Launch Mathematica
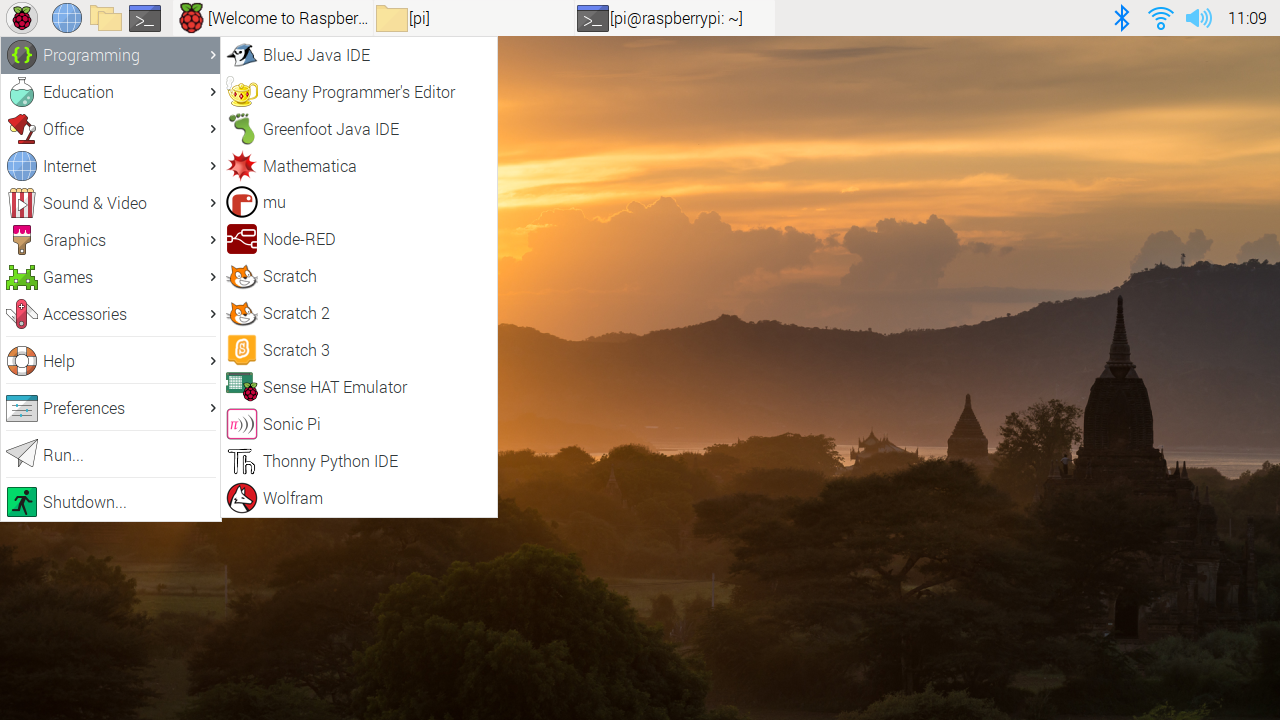 coord(310,165)
